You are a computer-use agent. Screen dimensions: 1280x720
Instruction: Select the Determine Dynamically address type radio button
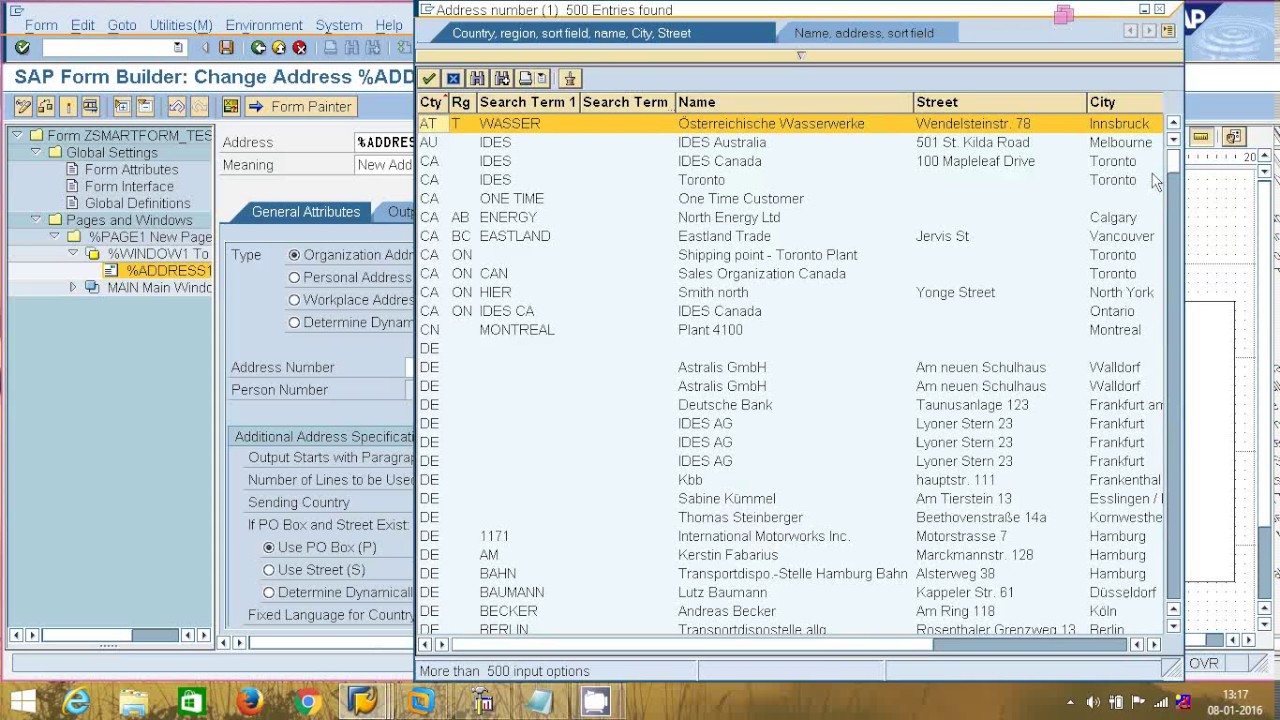coord(294,323)
